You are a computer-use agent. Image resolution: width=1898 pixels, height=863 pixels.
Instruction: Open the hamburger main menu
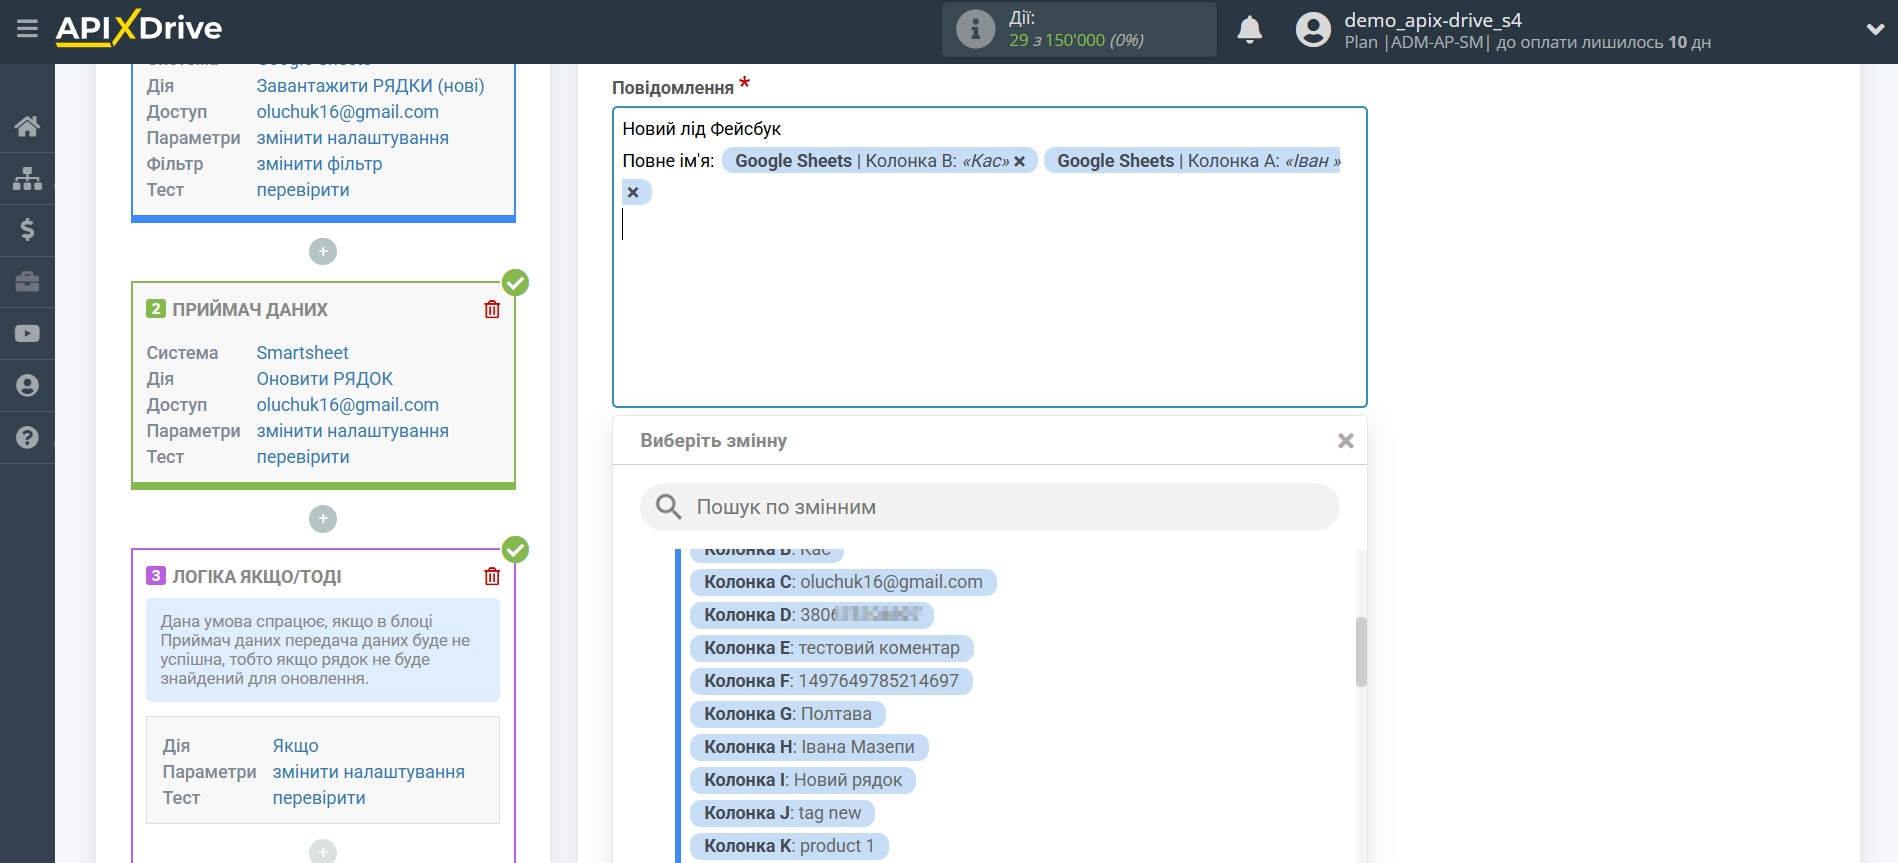27,28
